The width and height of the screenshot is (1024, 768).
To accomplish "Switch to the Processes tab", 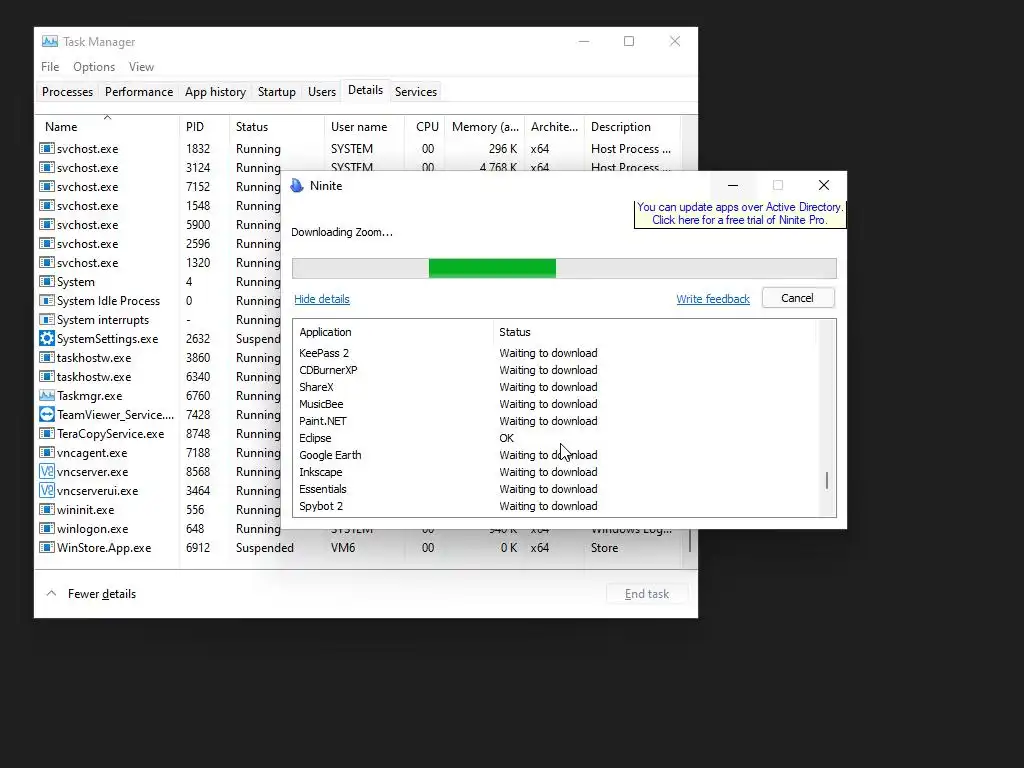I will (x=67, y=91).
